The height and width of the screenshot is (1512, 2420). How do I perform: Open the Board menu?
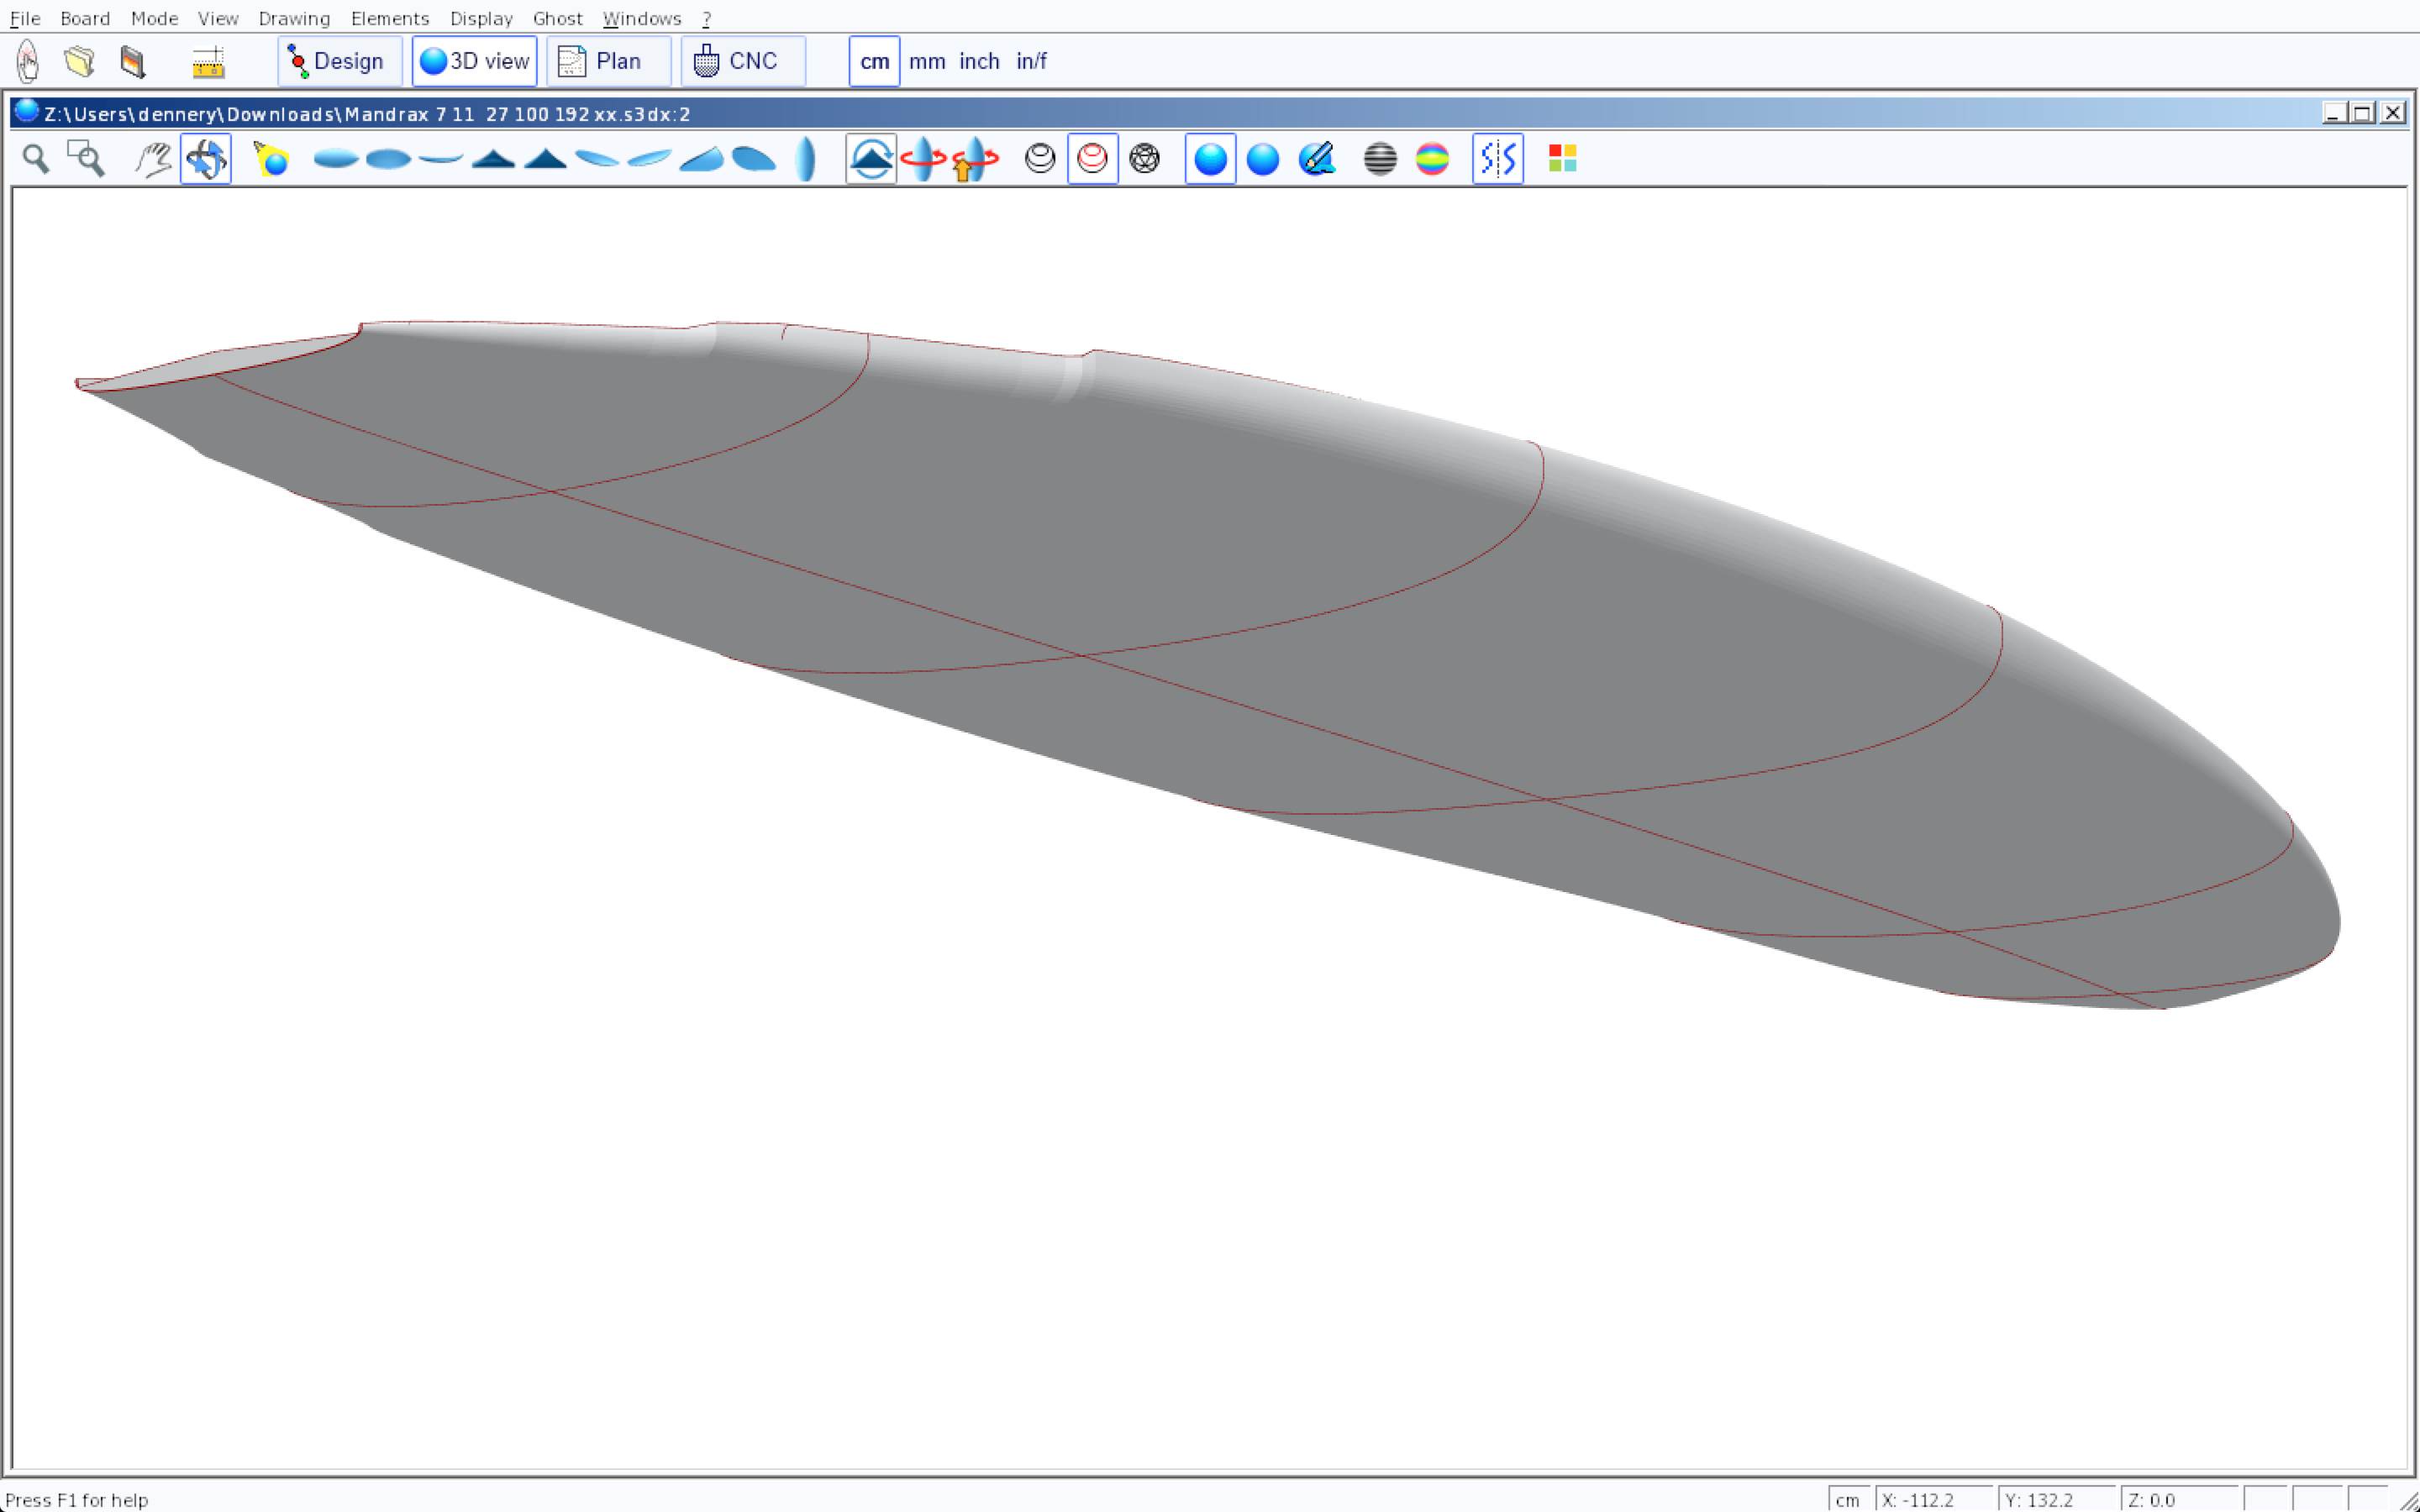pos(84,18)
